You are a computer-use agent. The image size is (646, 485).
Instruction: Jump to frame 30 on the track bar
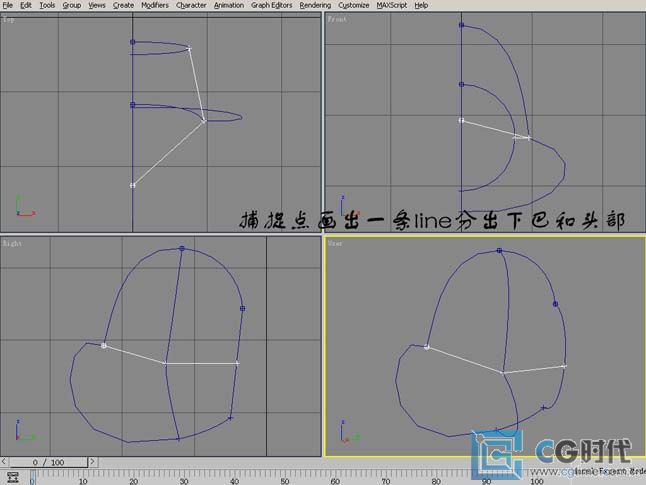[184, 480]
